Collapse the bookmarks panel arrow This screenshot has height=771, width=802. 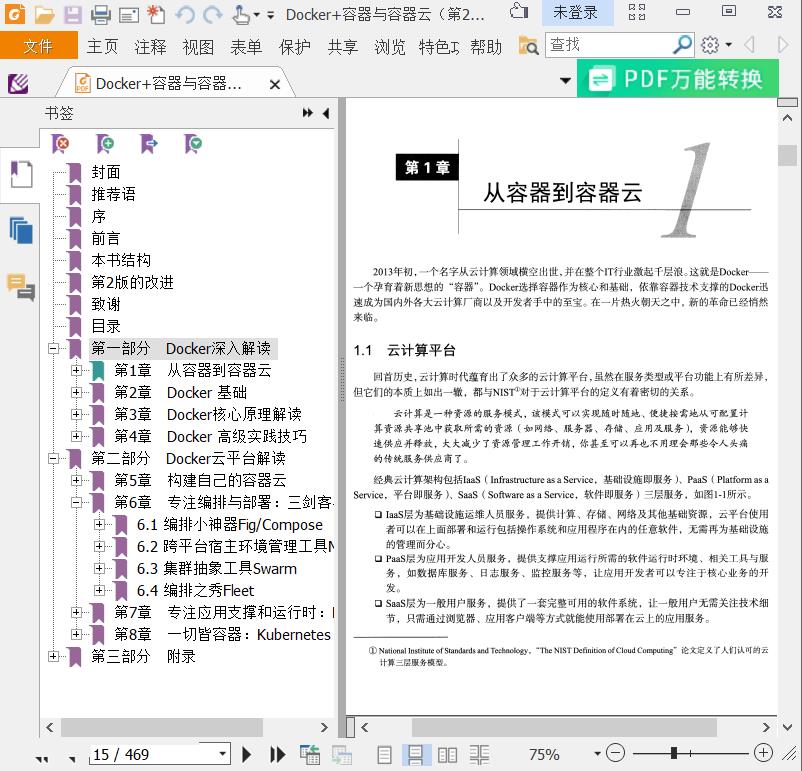point(326,113)
